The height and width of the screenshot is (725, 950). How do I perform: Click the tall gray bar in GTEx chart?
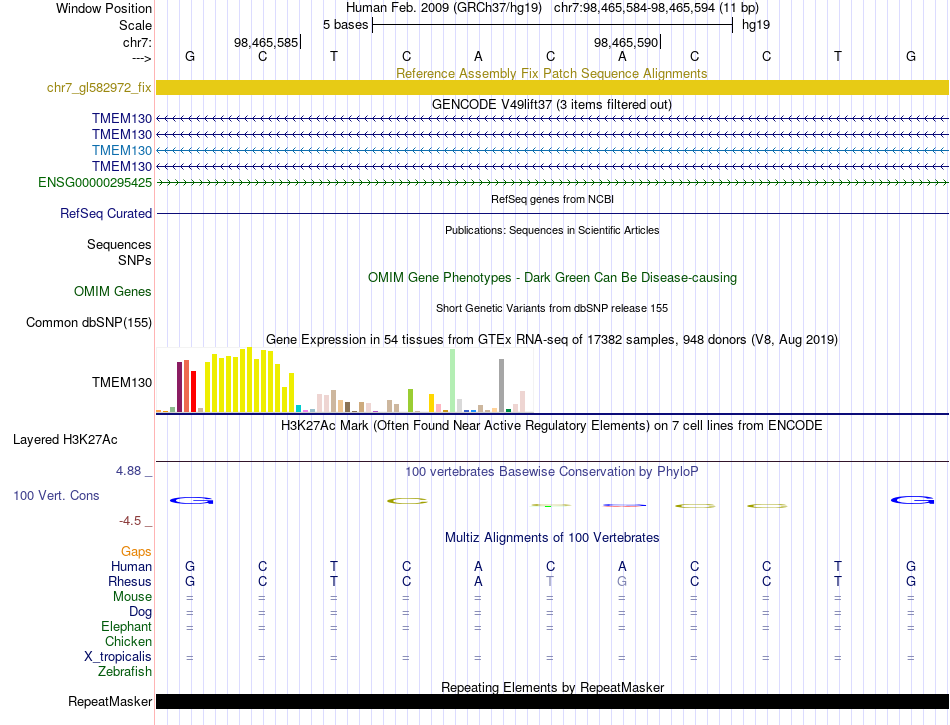click(502, 385)
